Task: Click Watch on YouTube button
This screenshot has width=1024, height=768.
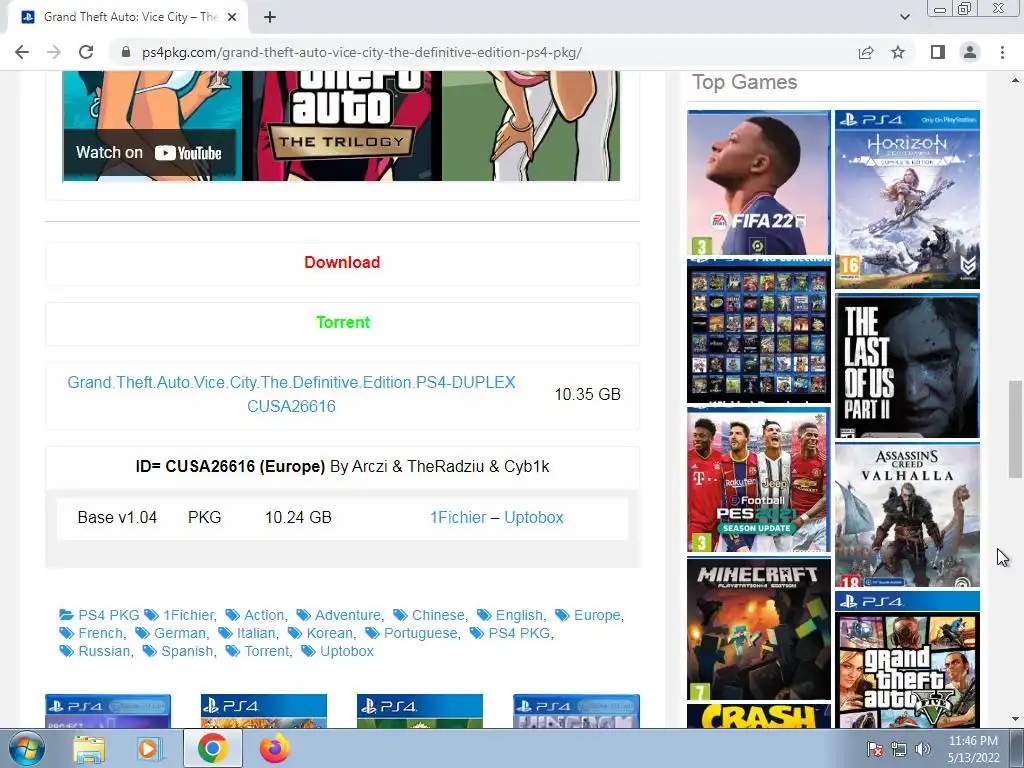Action: pos(149,153)
